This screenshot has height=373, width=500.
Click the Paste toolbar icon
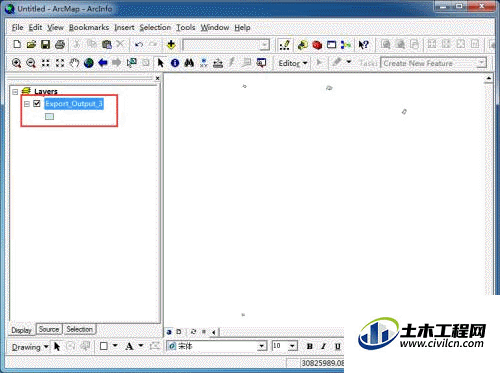tap(106, 44)
